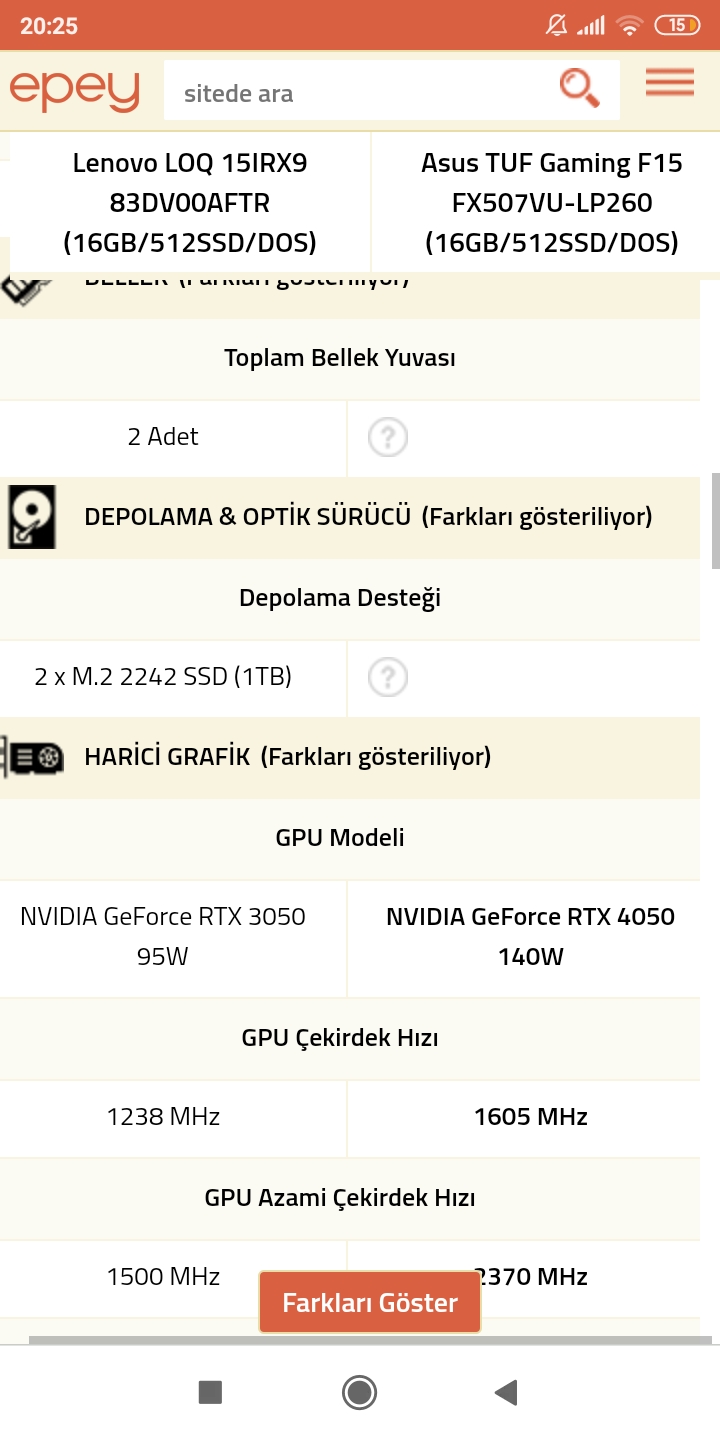This screenshot has height=1440, width=720.
Task: Open the Asus TUF Gaming F15 product header
Action: point(552,203)
